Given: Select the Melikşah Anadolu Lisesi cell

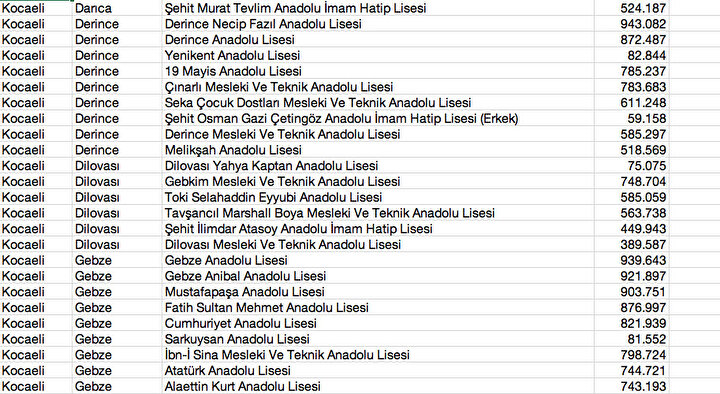Looking at the screenshot, I should (378, 150).
